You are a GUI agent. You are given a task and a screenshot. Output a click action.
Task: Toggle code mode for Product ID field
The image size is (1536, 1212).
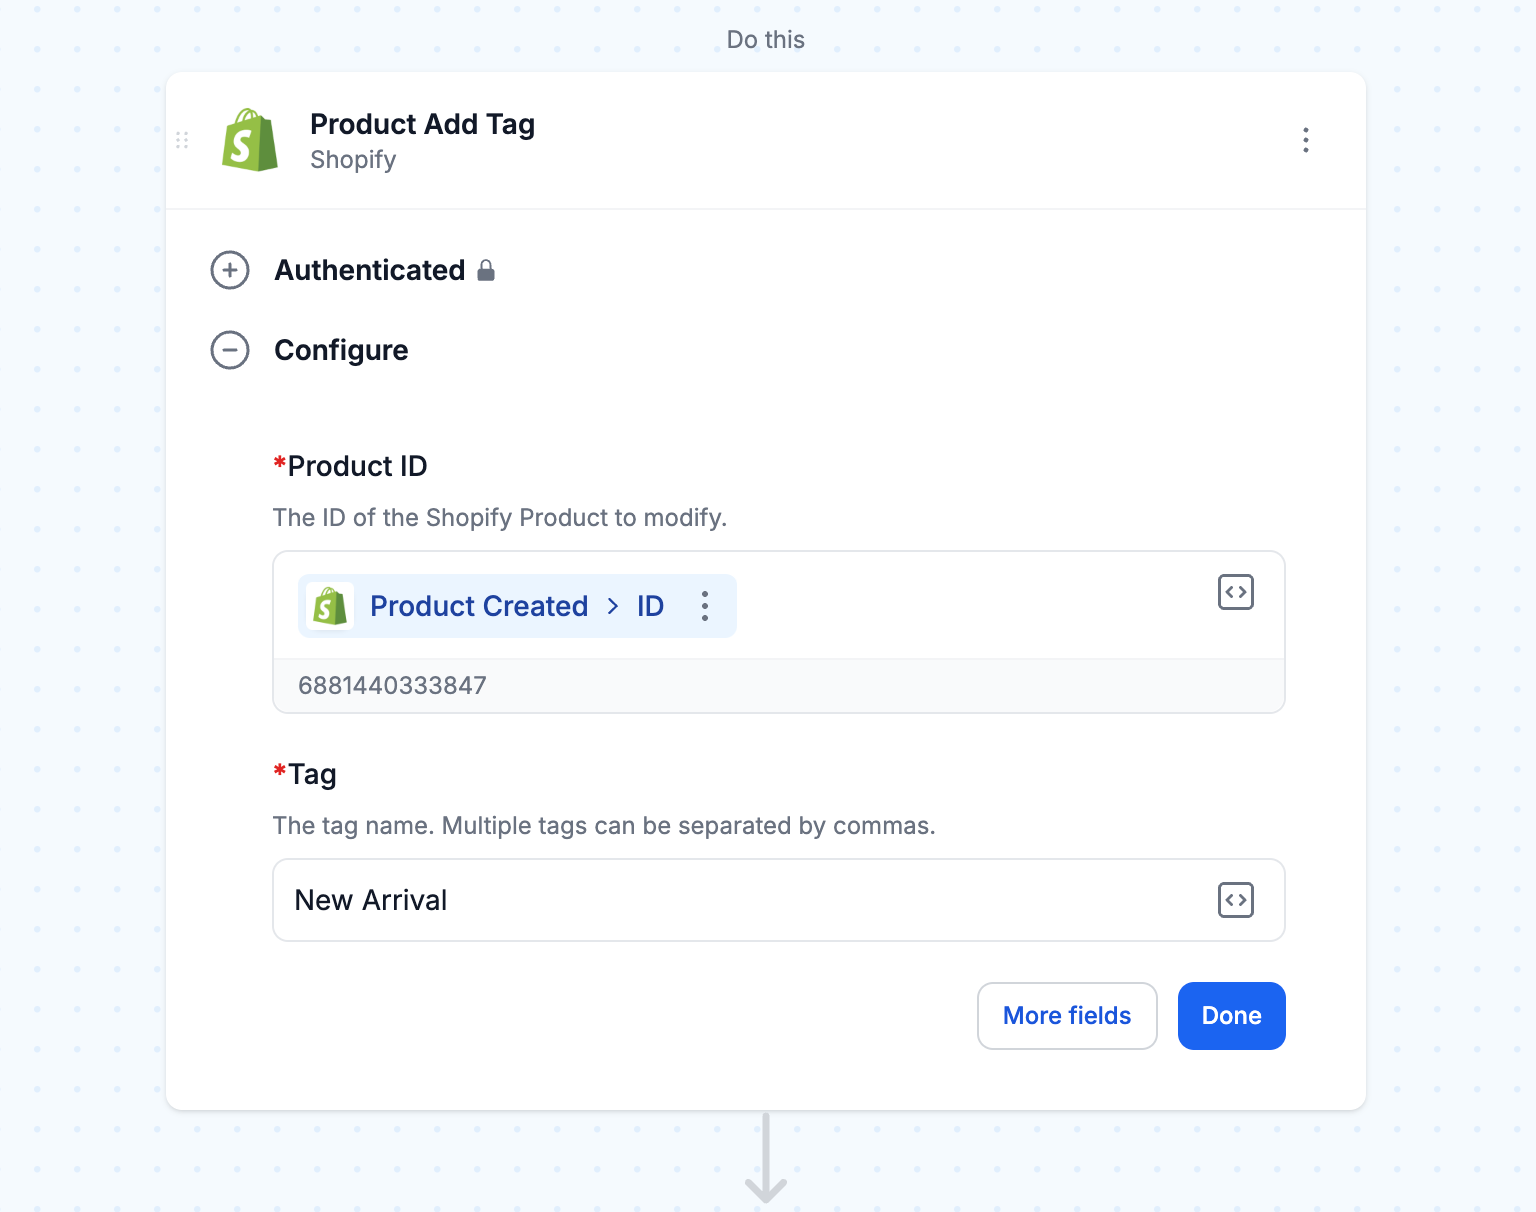pyautogui.click(x=1236, y=592)
